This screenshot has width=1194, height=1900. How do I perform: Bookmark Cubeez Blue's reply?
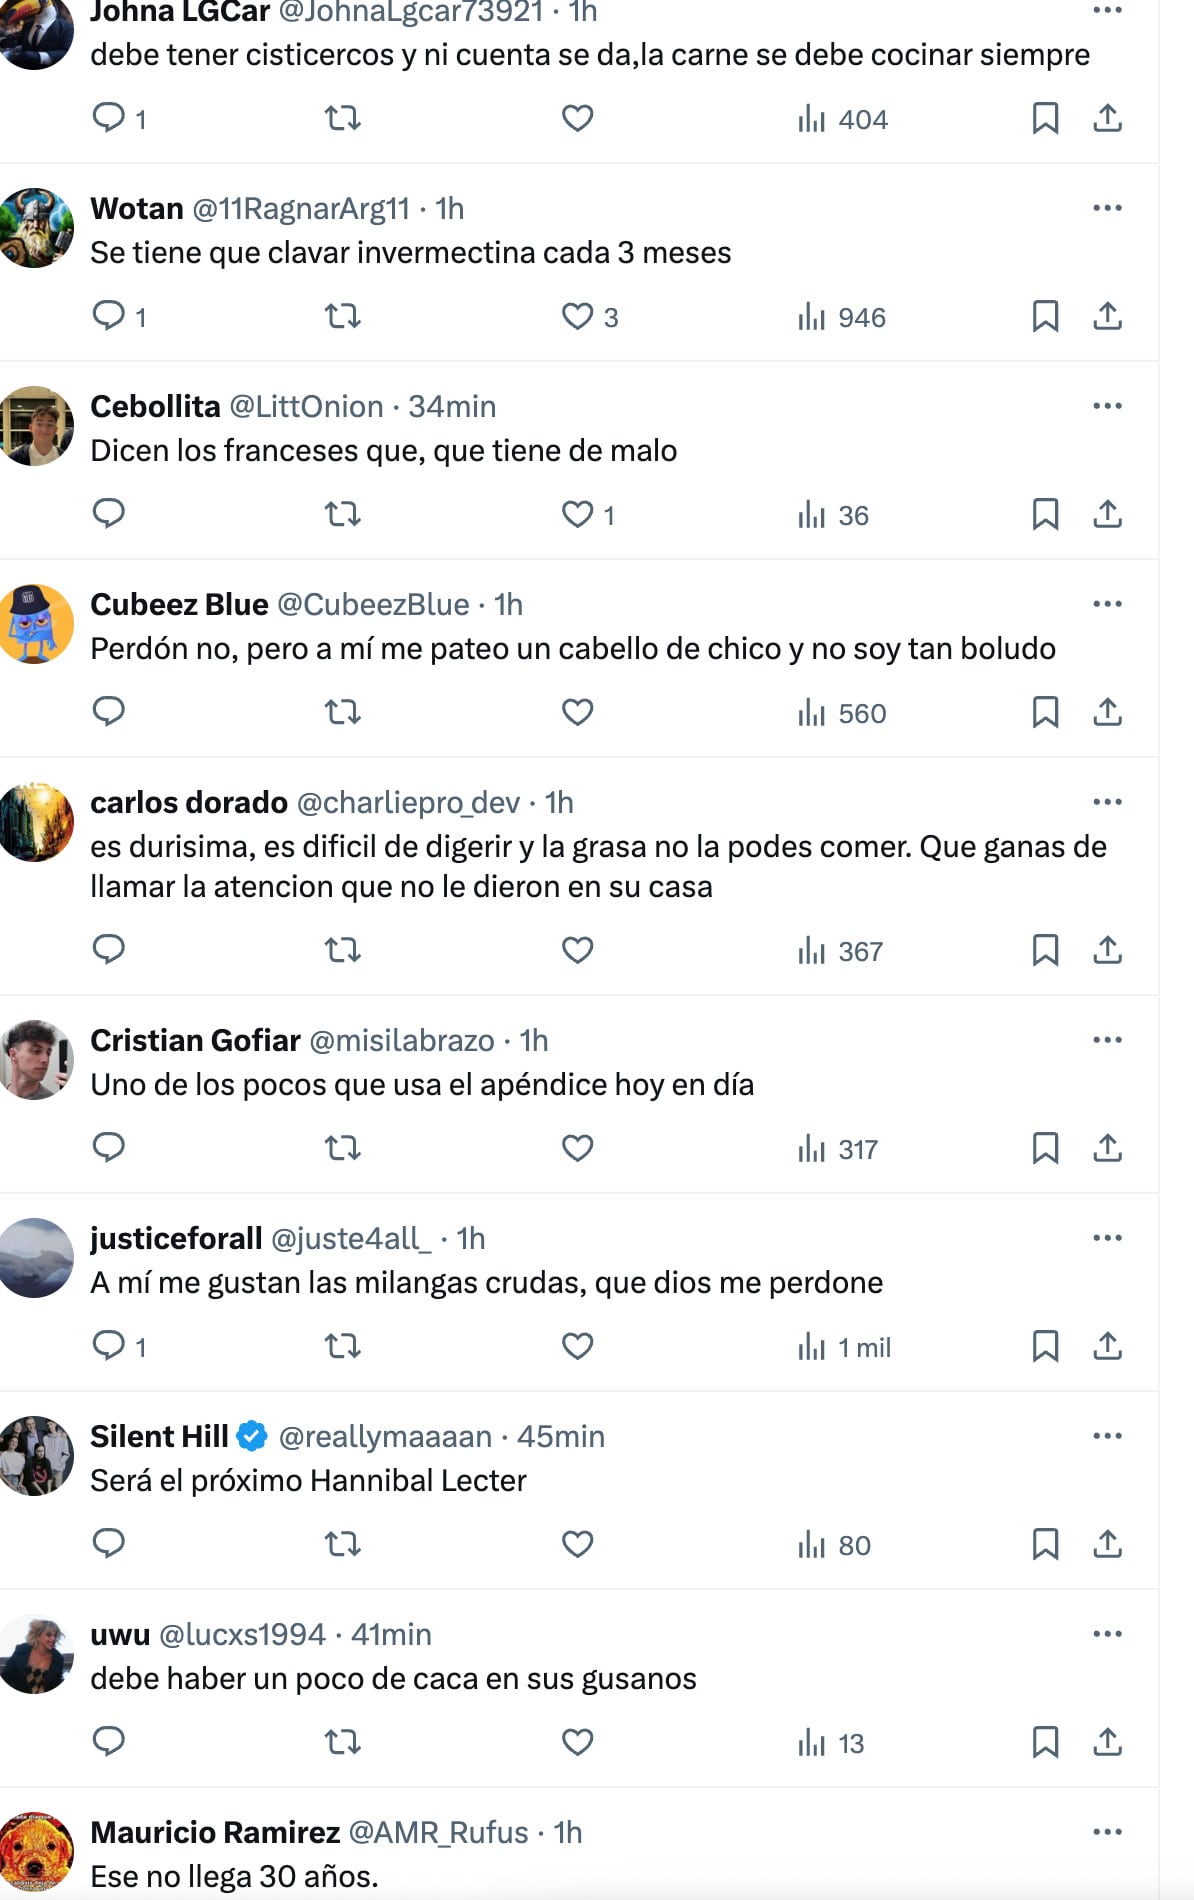1045,713
